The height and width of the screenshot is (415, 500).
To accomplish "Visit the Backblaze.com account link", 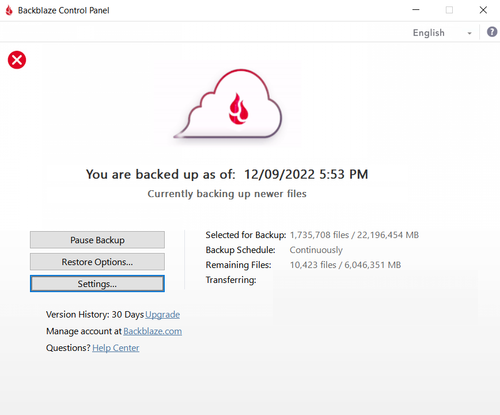I will (153, 331).
